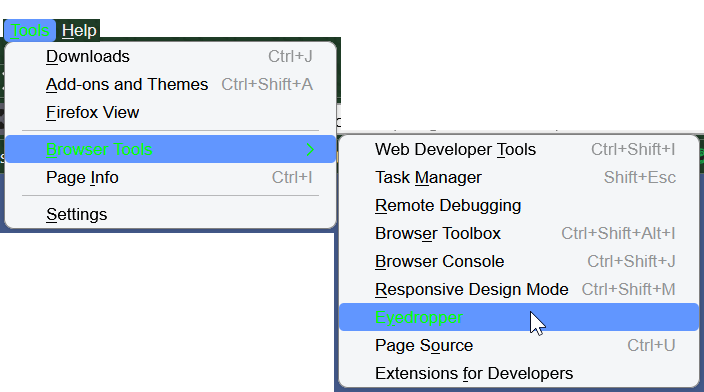Select Remote Debugging
The height and width of the screenshot is (392, 704).
click(x=519, y=206)
